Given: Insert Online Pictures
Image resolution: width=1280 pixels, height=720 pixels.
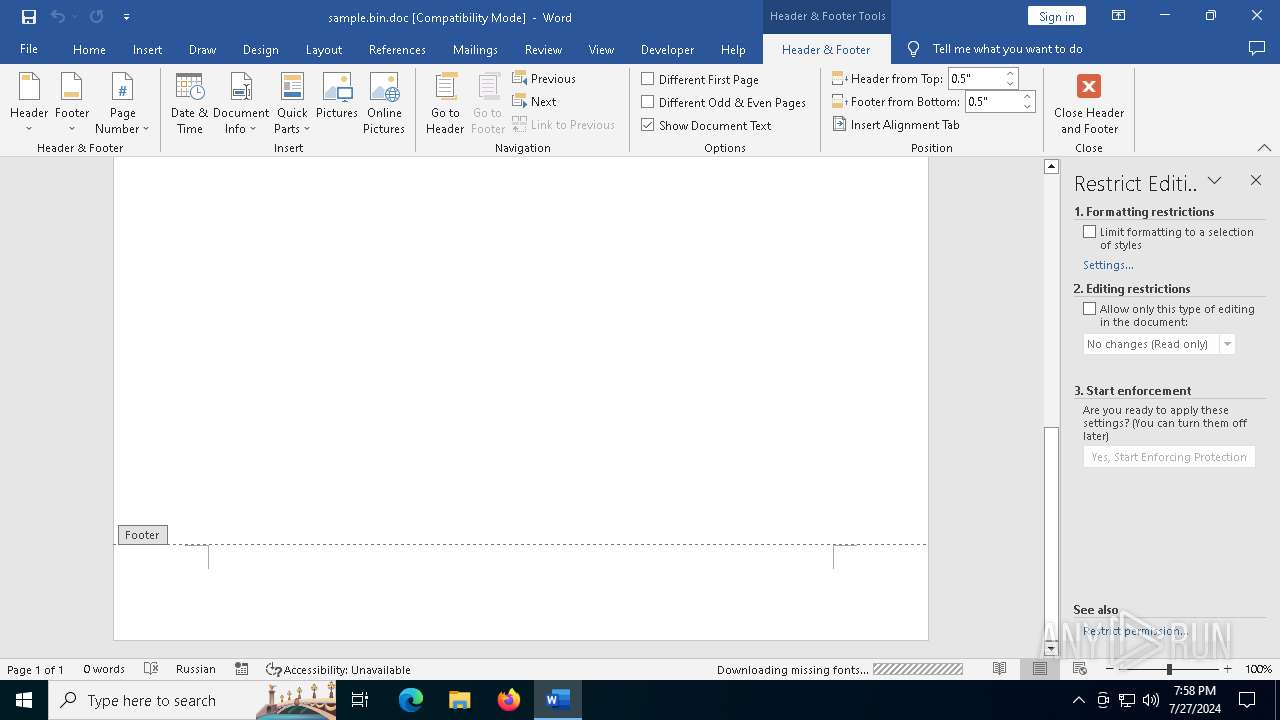Looking at the screenshot, I should 384,103.
